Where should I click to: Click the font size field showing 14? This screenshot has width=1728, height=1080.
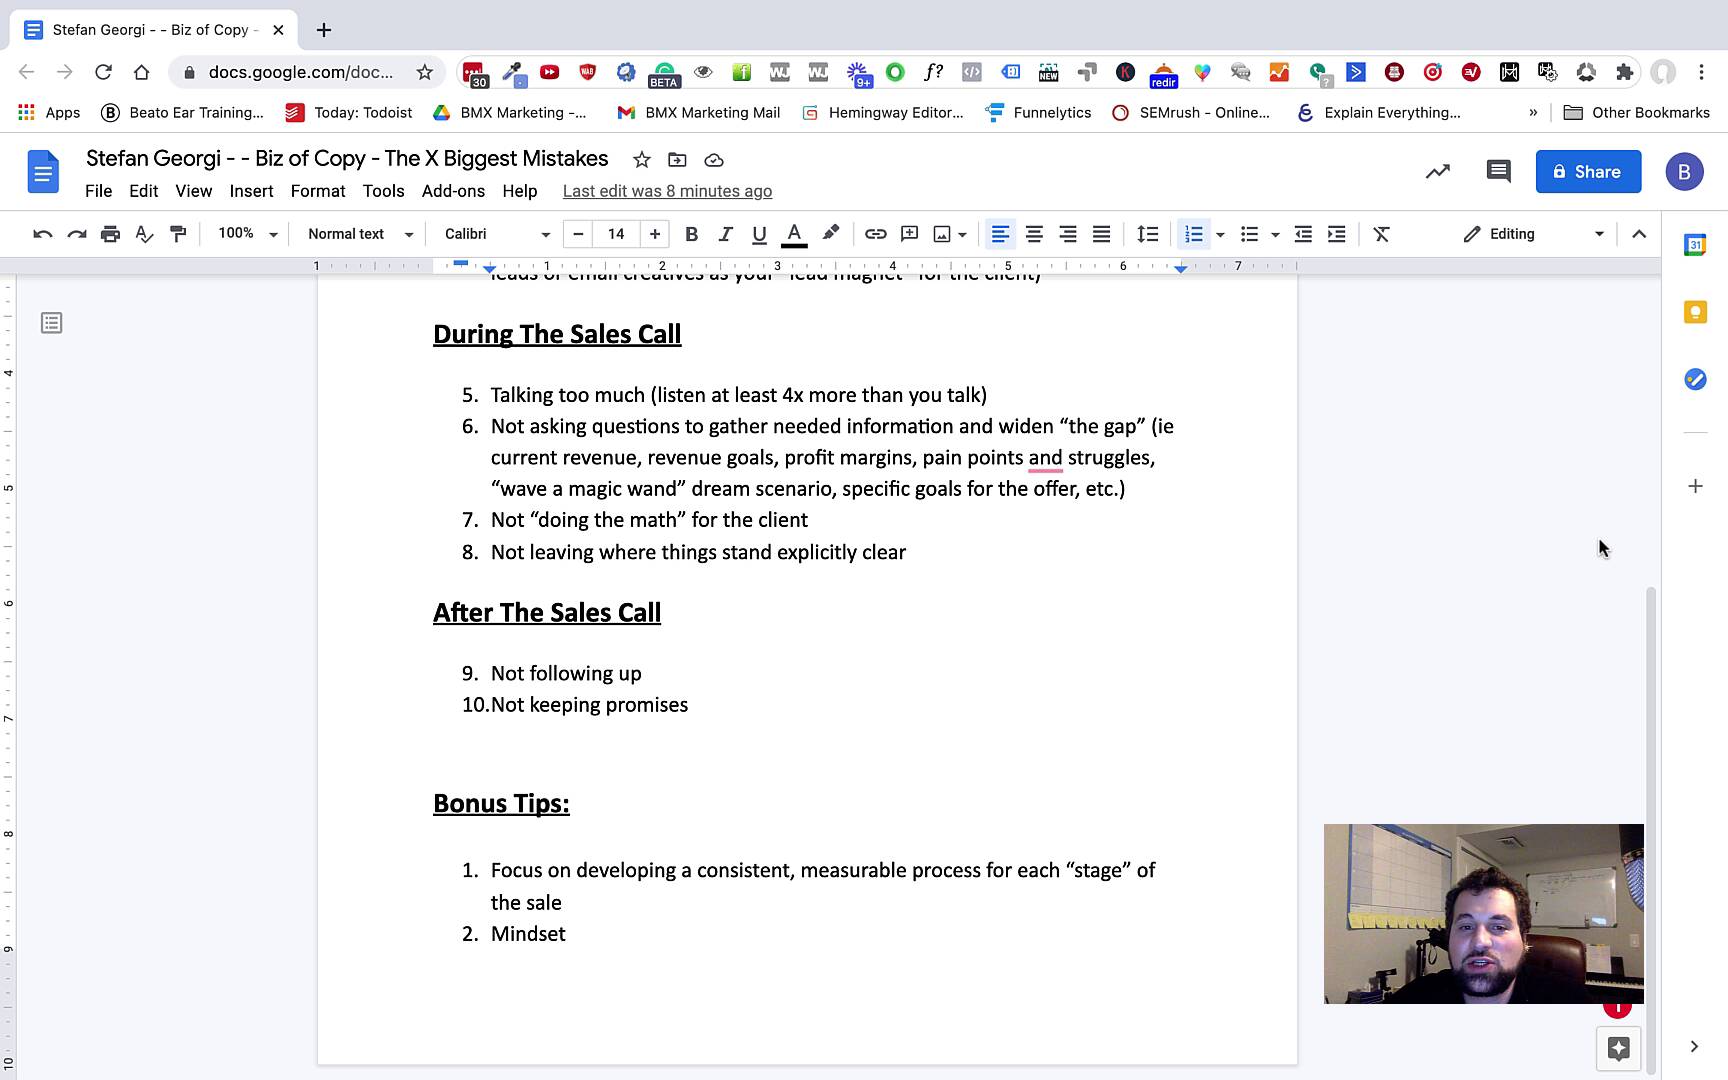(616, 234)
